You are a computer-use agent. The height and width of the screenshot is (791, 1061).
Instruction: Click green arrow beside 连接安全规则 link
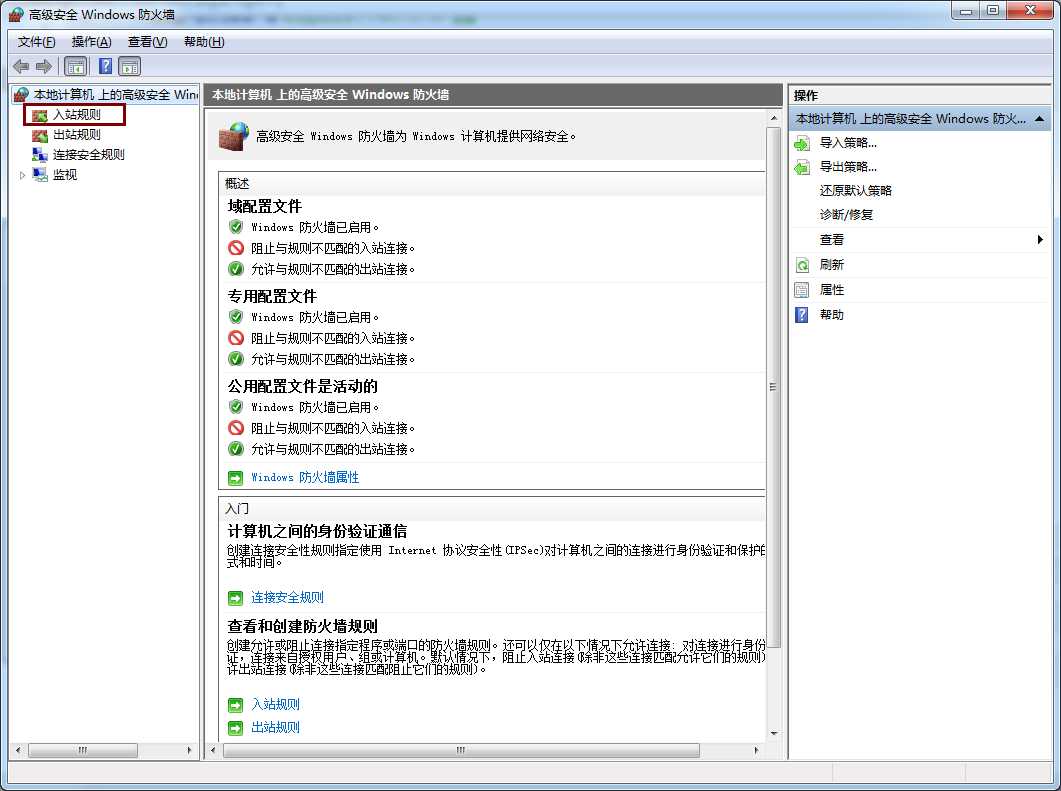(235, 598)
